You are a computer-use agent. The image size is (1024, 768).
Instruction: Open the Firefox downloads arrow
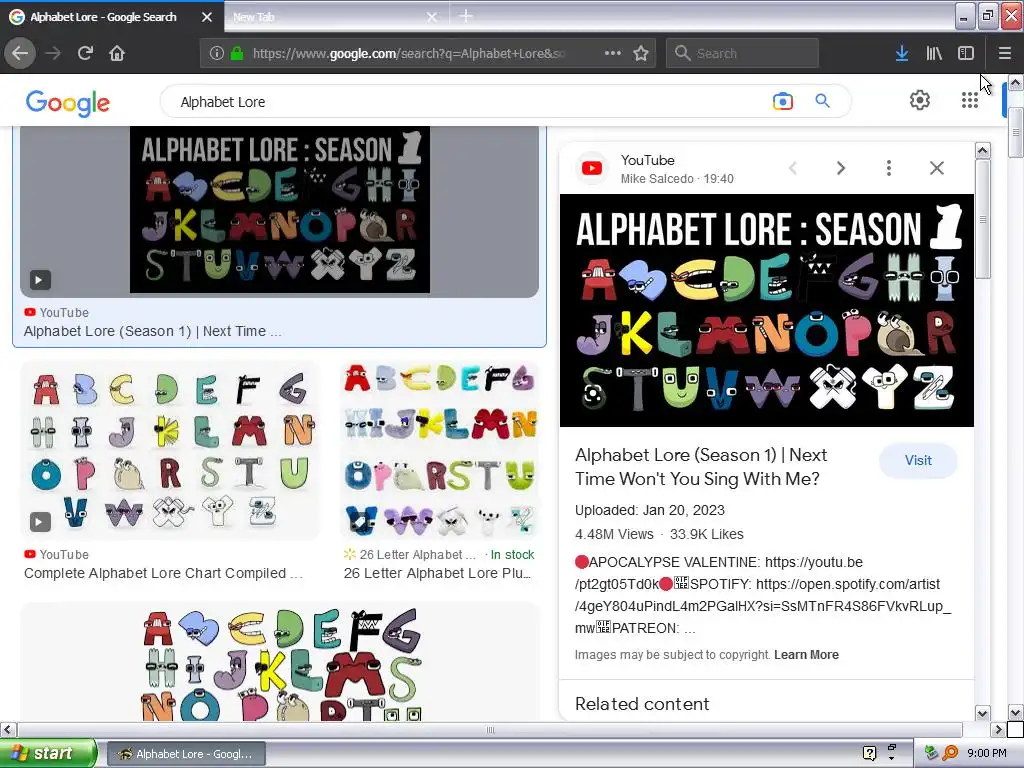click(x=902, y=53)
